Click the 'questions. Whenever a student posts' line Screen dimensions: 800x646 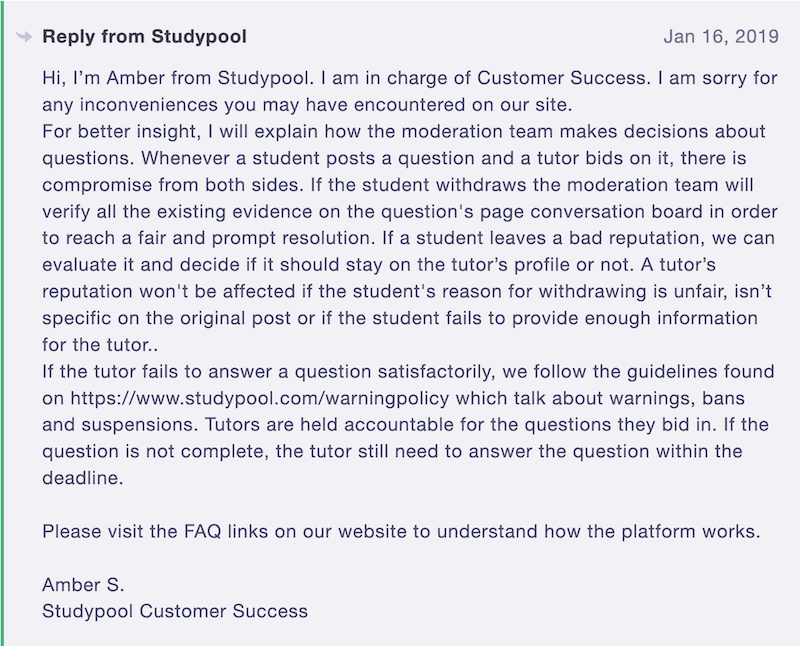click(x=394, y=158)
